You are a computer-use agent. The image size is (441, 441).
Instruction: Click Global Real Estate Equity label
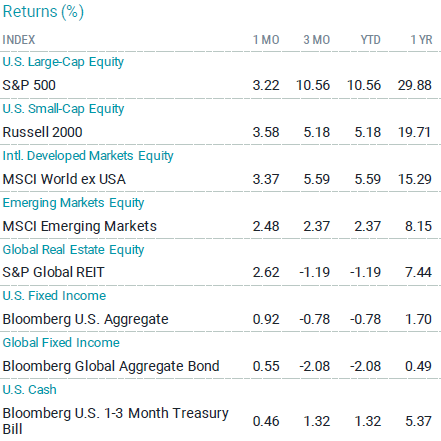[x=73, y=250]
